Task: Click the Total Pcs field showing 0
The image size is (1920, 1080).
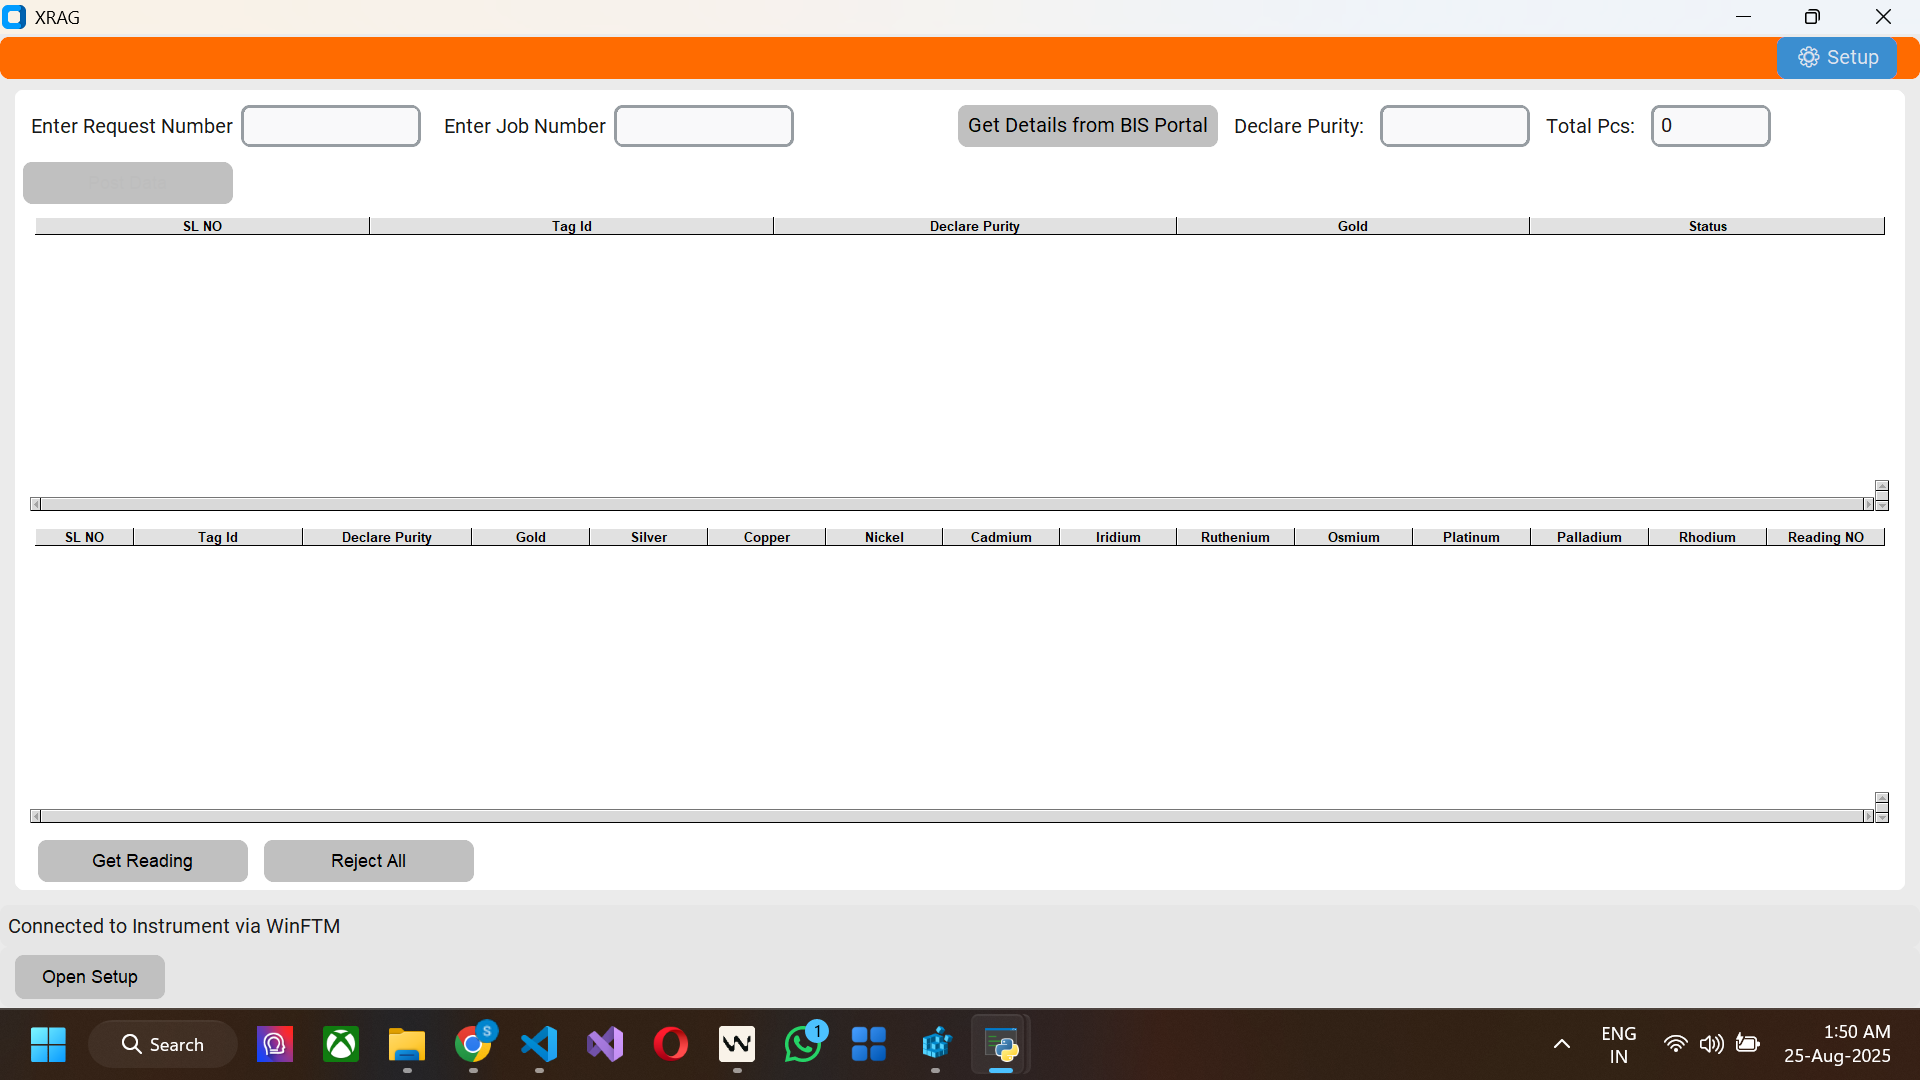Action: coord(1710,126)
